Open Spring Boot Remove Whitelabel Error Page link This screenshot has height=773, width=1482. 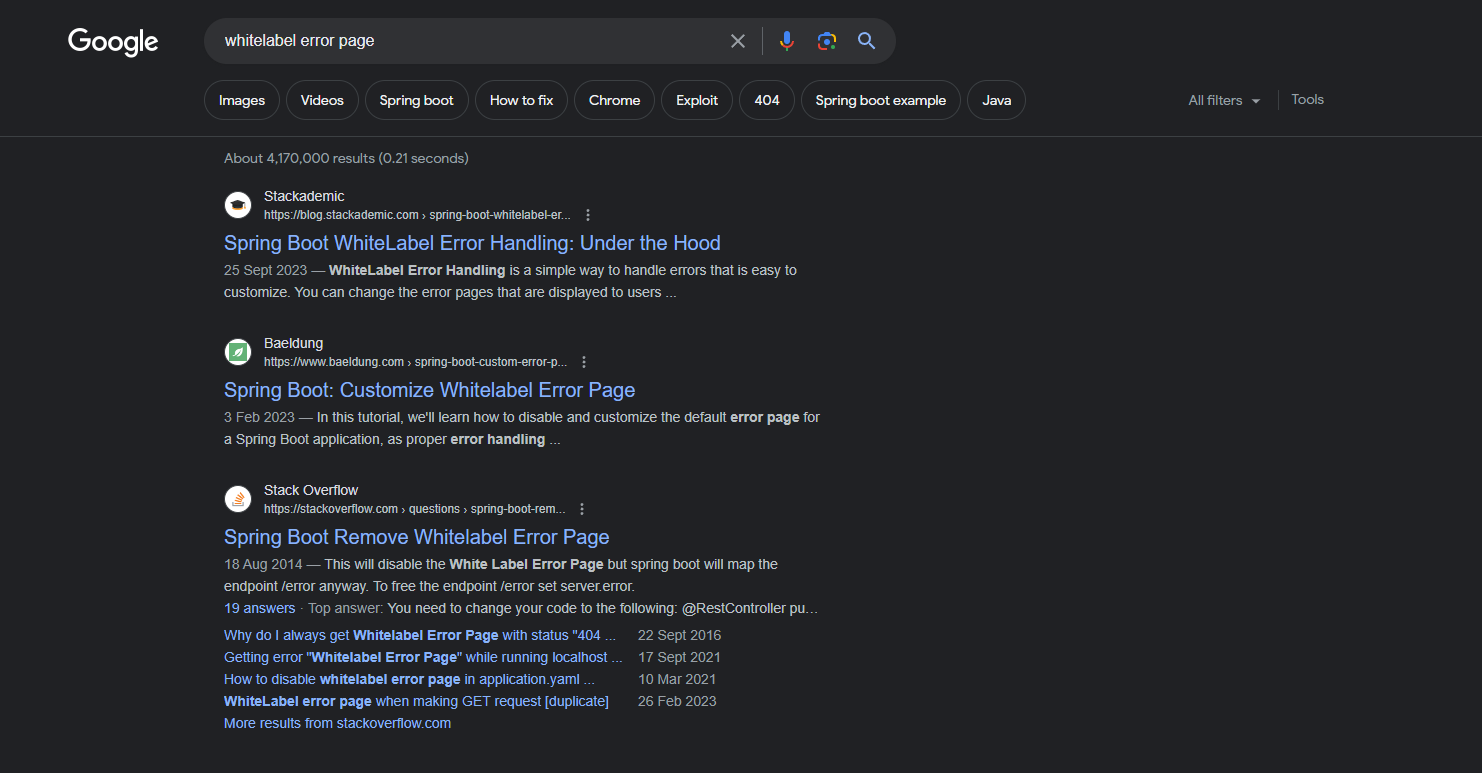tap(417, 537)
